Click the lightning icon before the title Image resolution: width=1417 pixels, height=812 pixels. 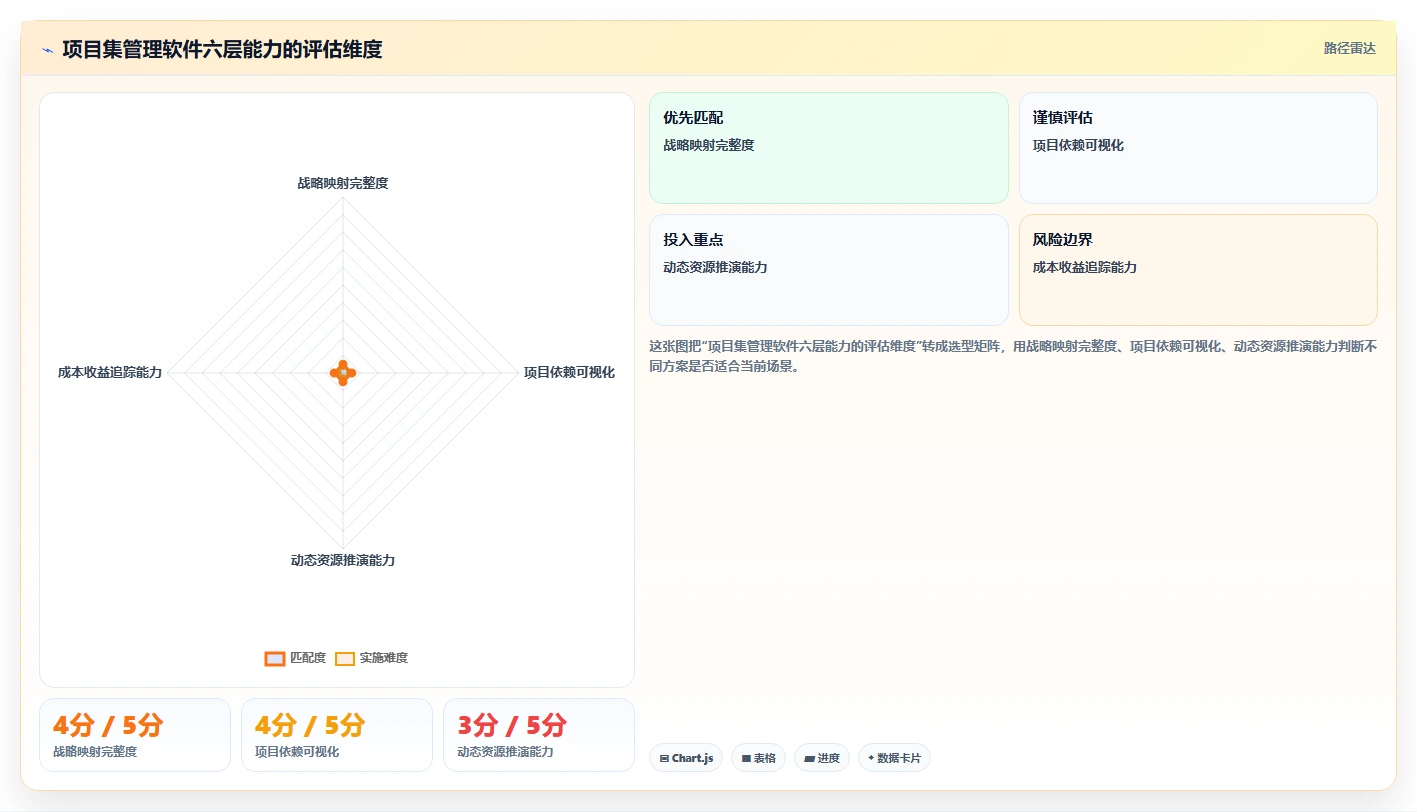point(47,50)
